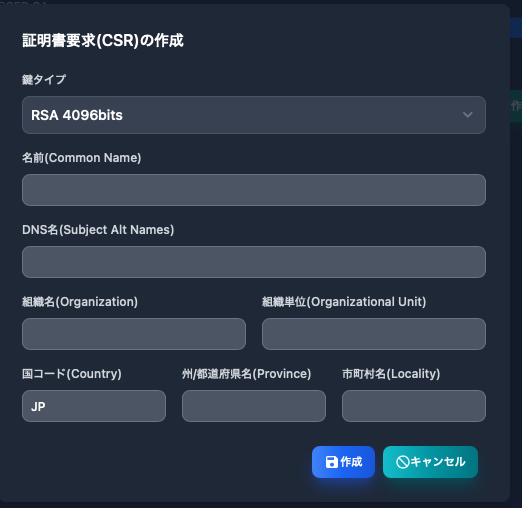The image size is (522, 508).
Task: Click the DNS名(Subject Alt Names) label
Action: [98, 230]
